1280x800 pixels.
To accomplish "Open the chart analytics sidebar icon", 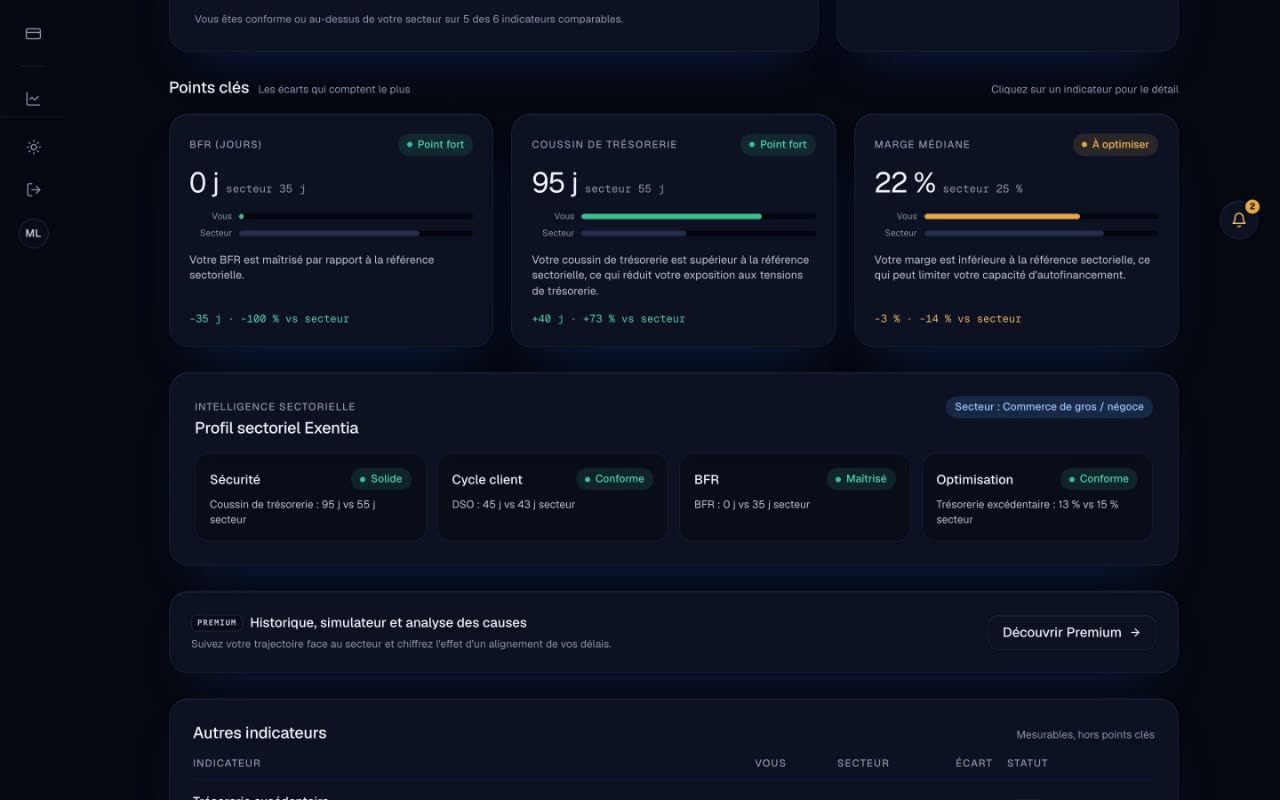I will [x=33, y=99].
